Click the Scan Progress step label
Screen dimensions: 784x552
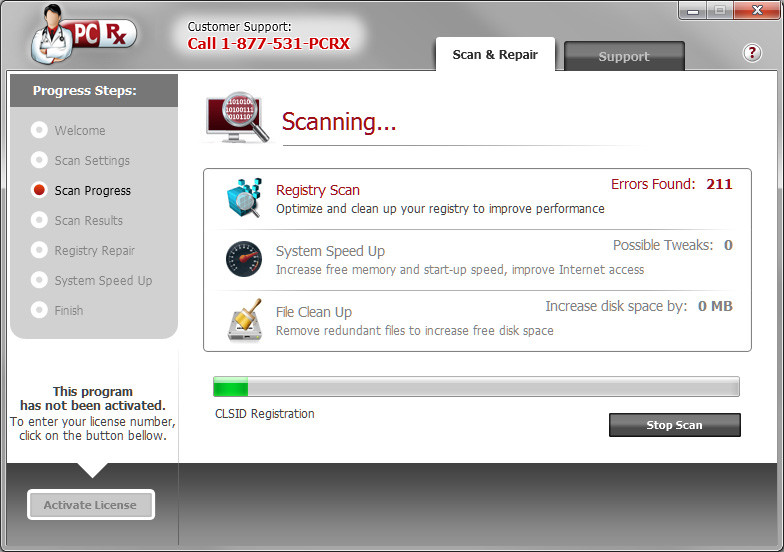(92, 190)
